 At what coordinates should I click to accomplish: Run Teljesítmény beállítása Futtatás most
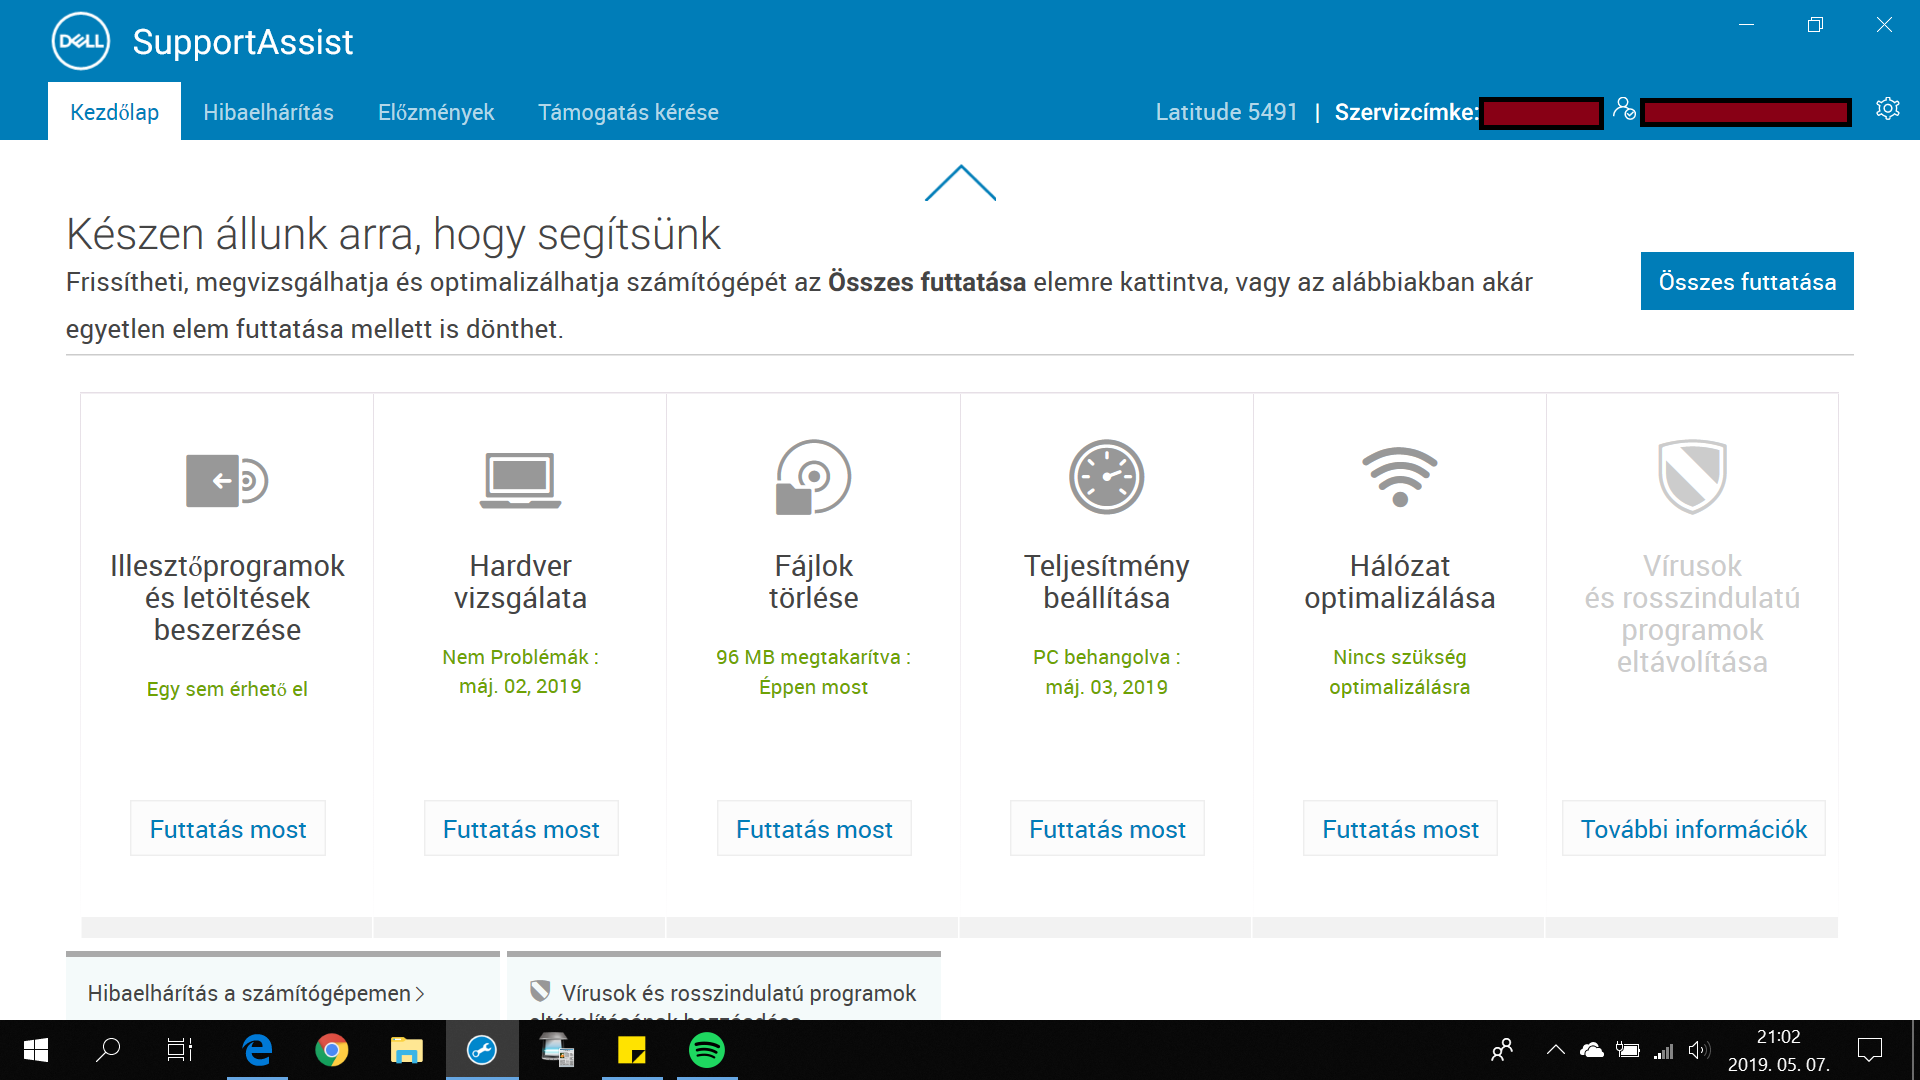[1107, 828]
